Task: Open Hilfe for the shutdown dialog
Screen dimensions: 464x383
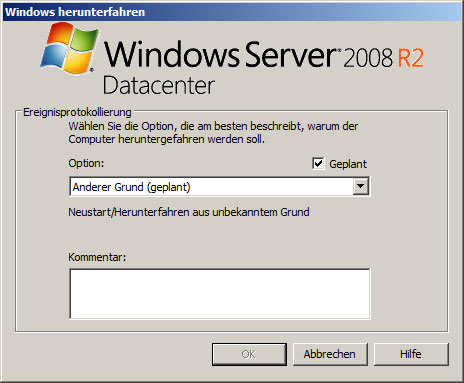Action: click(411, 354)
